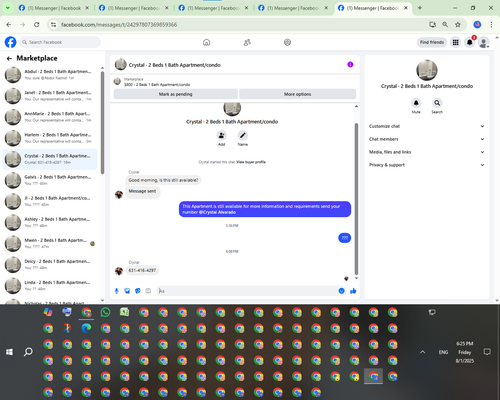Click the chat messages scrollbar
This screenshot has height=400, width=500.
click(x=356, y=199)
